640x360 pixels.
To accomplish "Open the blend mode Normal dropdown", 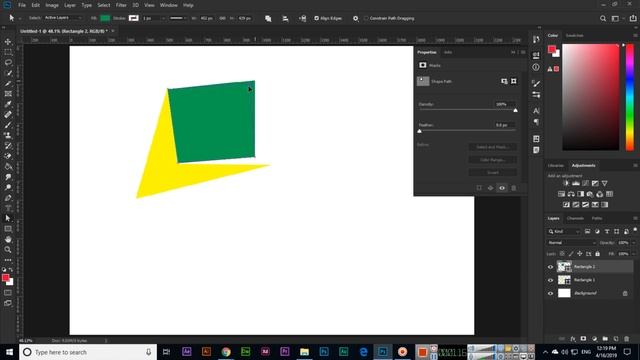I will (x=571, y=243).
